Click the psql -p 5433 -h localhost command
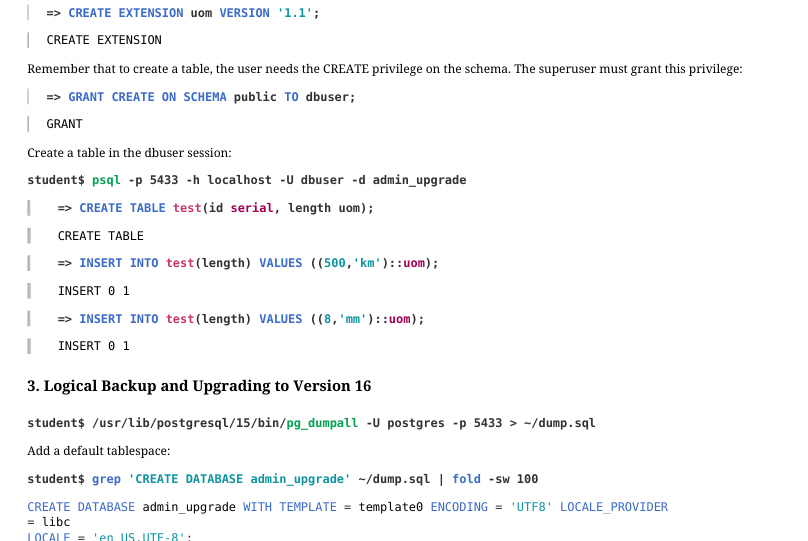The width and height of the screenshot is (808, 541). (x=247, y=180)
